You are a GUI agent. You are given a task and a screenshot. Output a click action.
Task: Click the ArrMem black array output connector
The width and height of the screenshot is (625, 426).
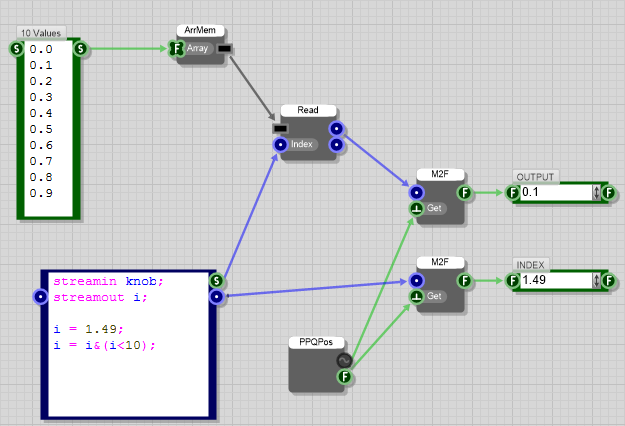(224, 48)
